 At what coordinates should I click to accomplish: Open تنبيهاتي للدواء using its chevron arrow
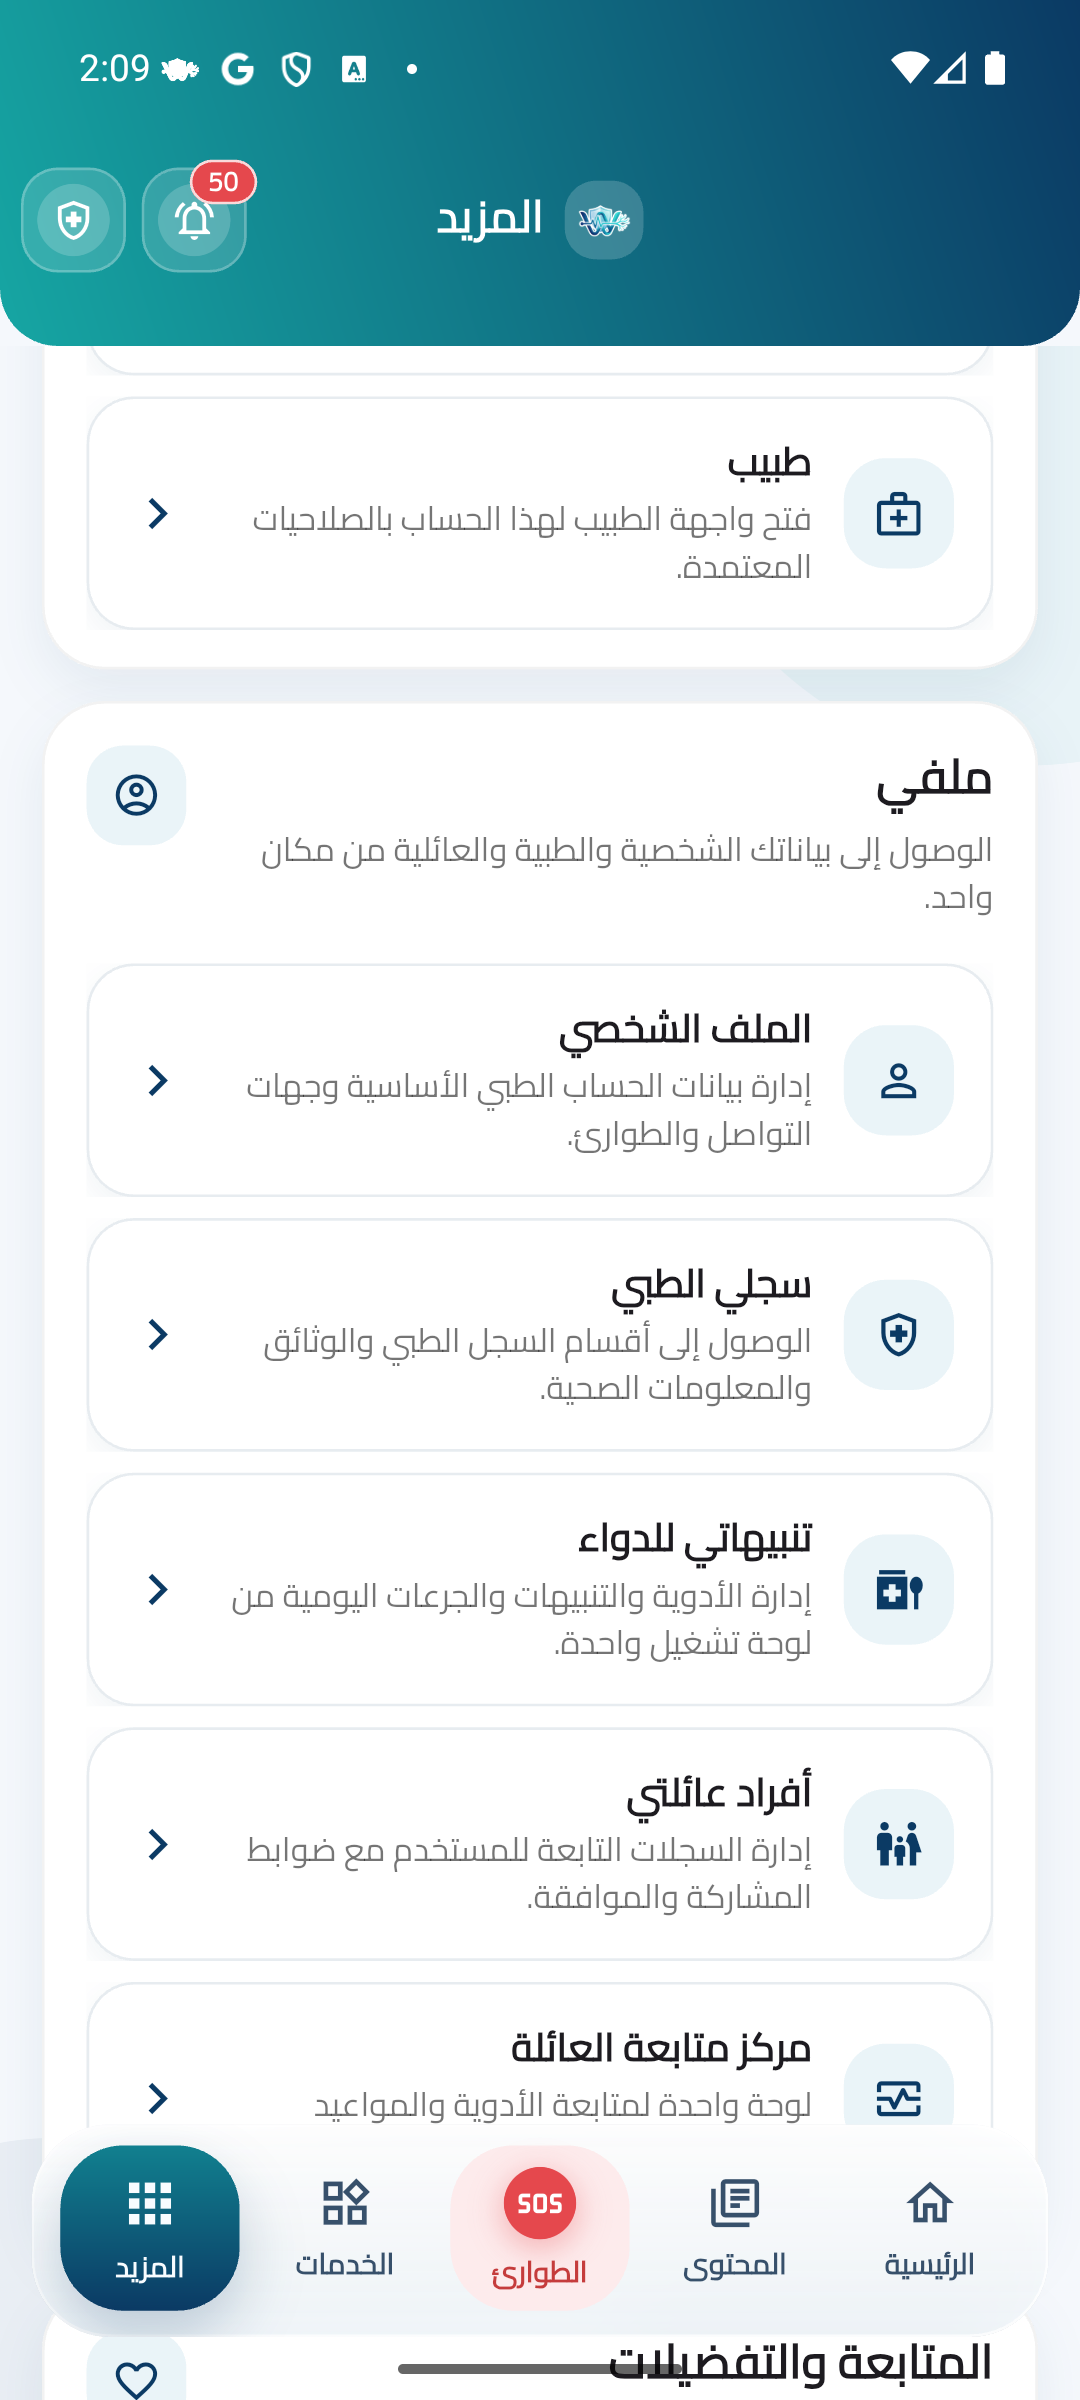(158, 1590)
